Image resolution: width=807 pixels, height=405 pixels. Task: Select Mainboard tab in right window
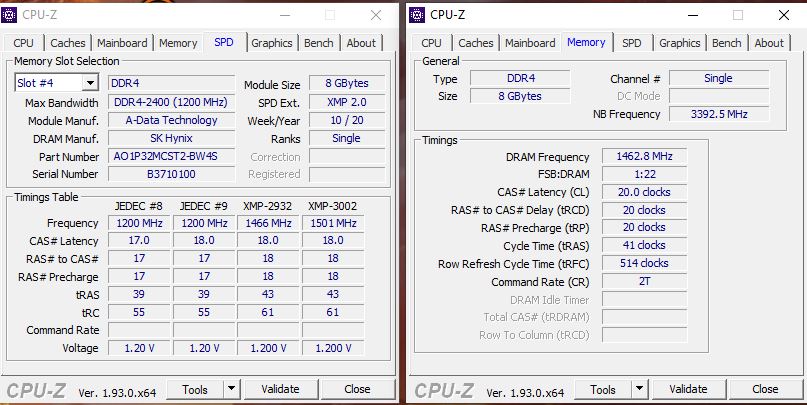pyautogui.click(x=531, y=43)
